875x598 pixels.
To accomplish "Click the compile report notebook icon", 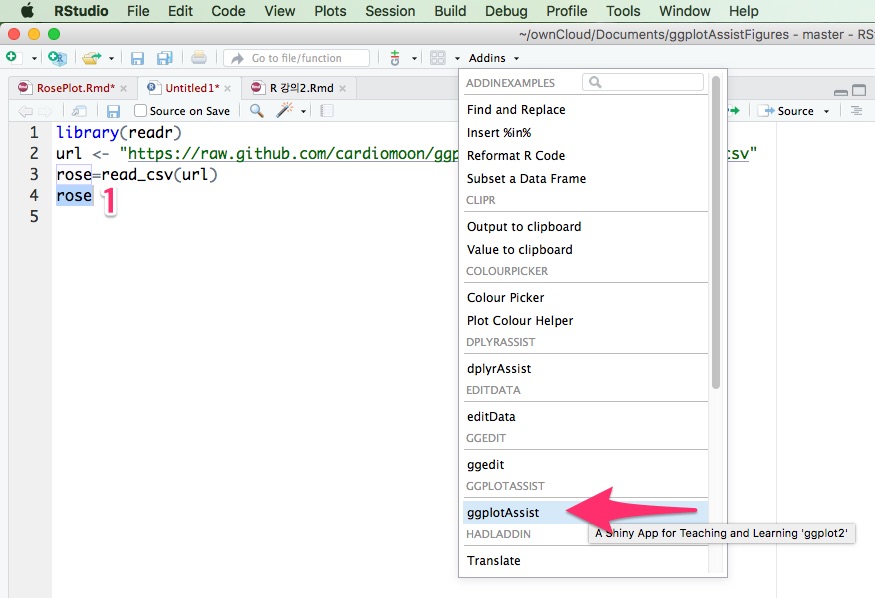I will point(327,111).
